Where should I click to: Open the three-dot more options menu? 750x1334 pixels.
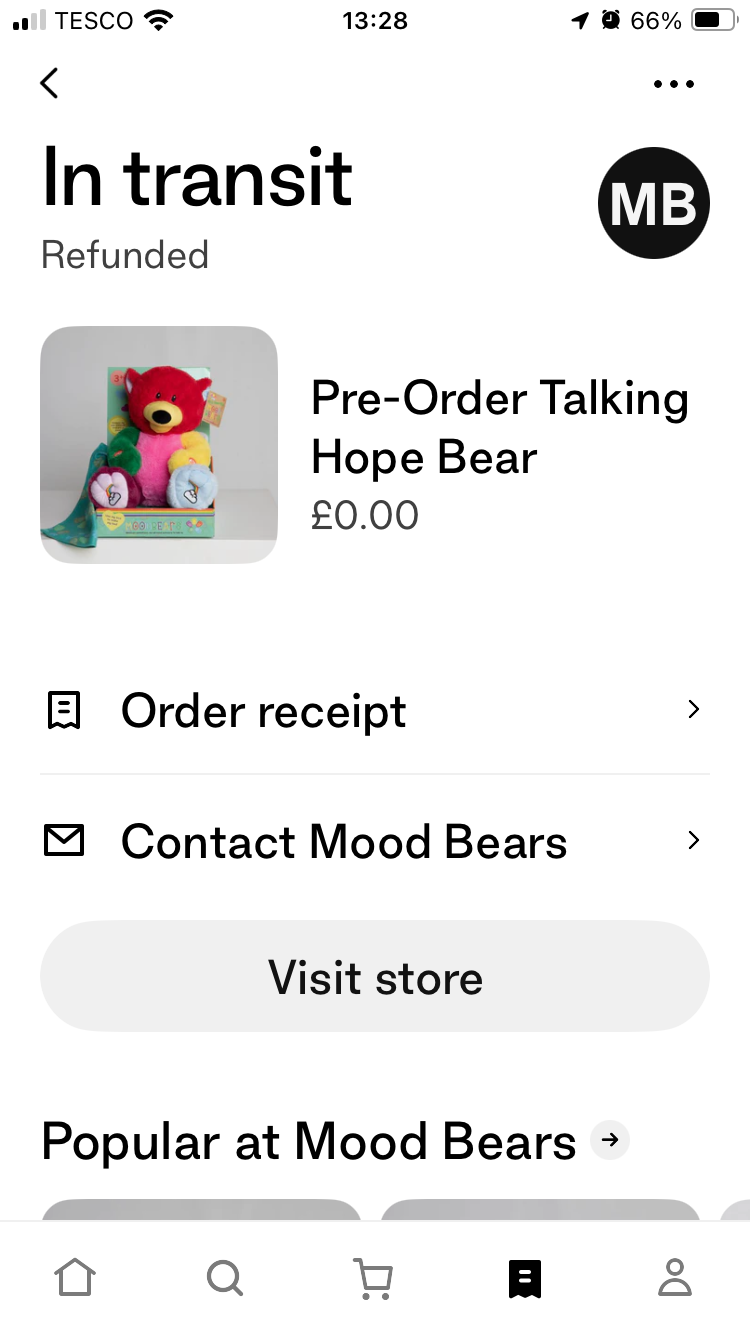tap(673, 84)
